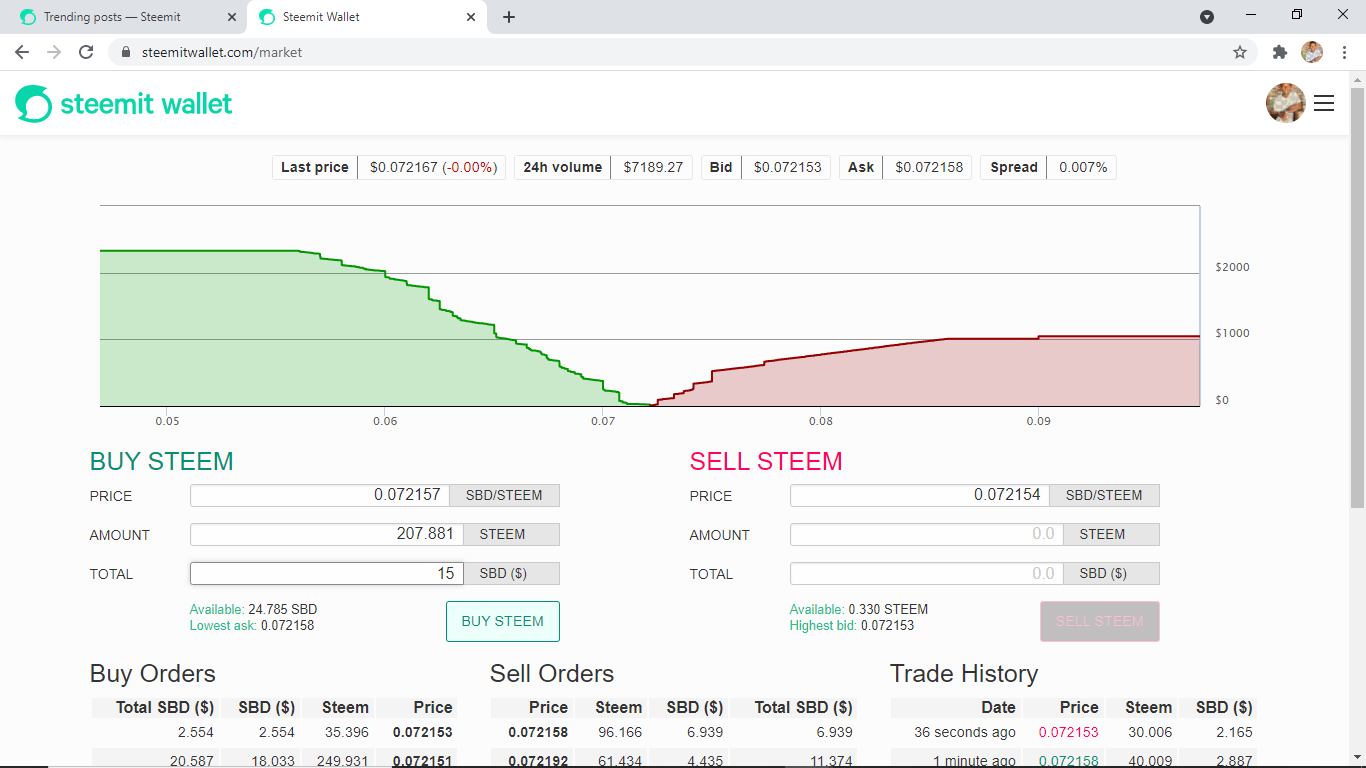Screen dimensions: 1366x768
Task: Click the SELL STEEM section heading
Action: 766,461
